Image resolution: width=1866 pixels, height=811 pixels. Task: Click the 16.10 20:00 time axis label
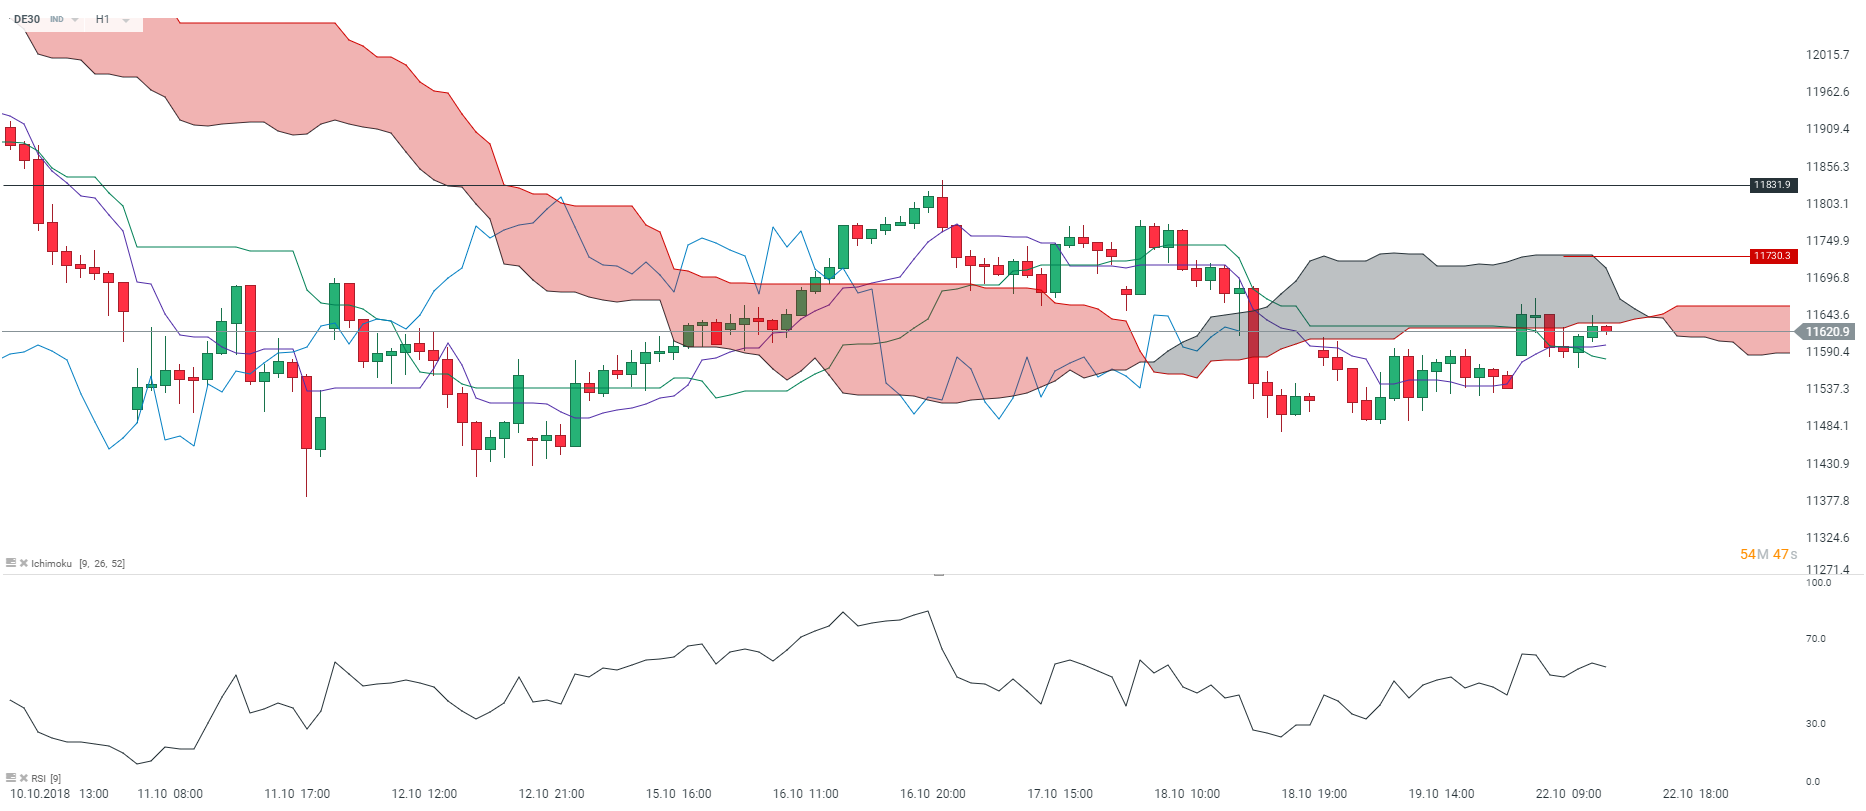click(x=932, y=794)
